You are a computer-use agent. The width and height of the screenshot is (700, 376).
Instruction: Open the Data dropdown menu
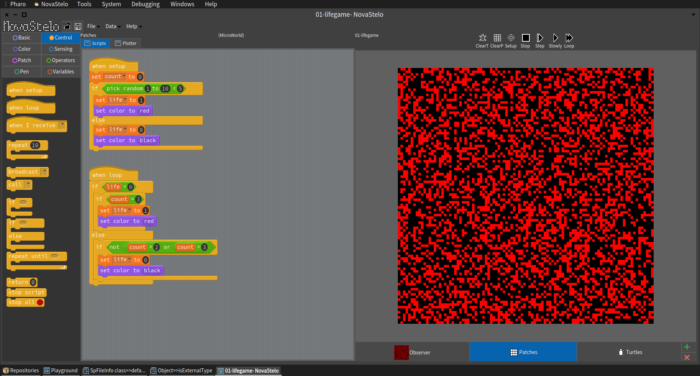coord(112,26)
